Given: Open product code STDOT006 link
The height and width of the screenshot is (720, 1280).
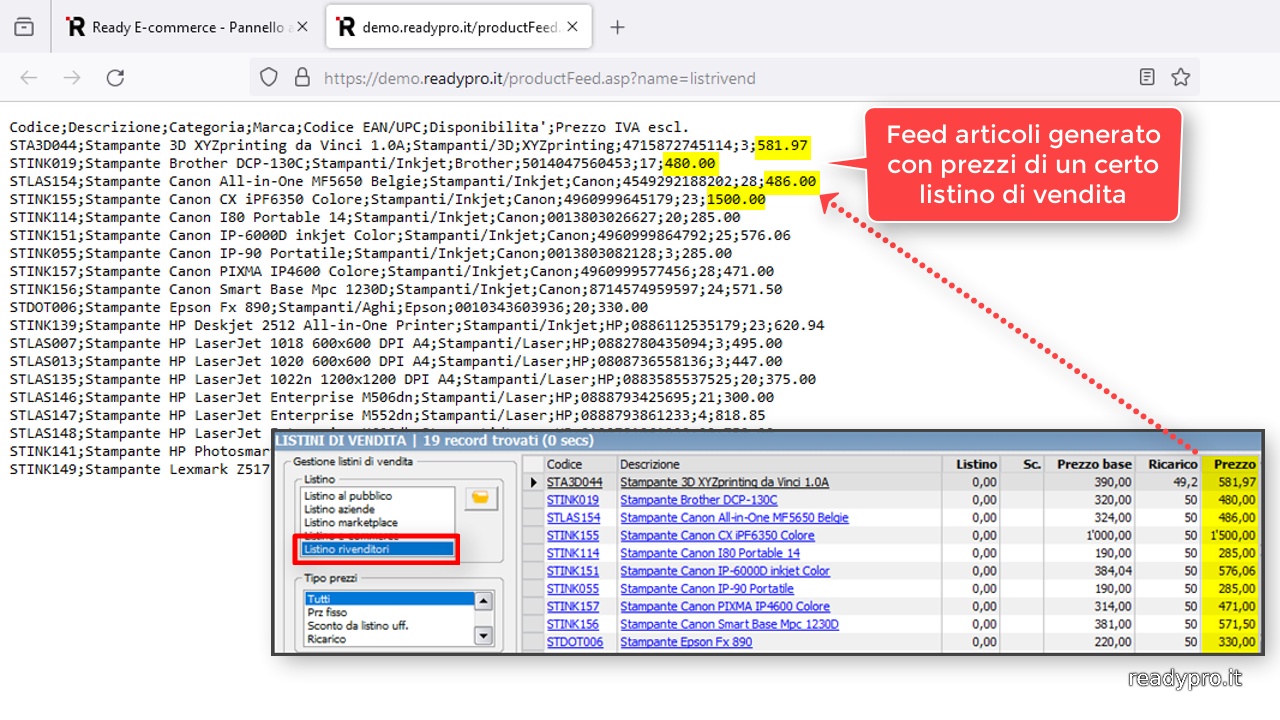Looking at the screenshot, I should [575, 642].
